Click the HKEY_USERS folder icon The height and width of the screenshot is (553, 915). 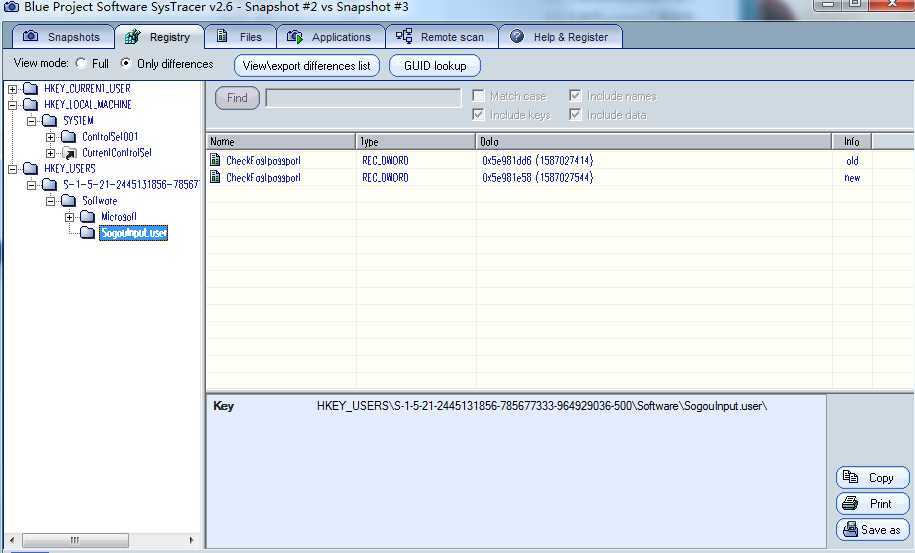(30, 169)
